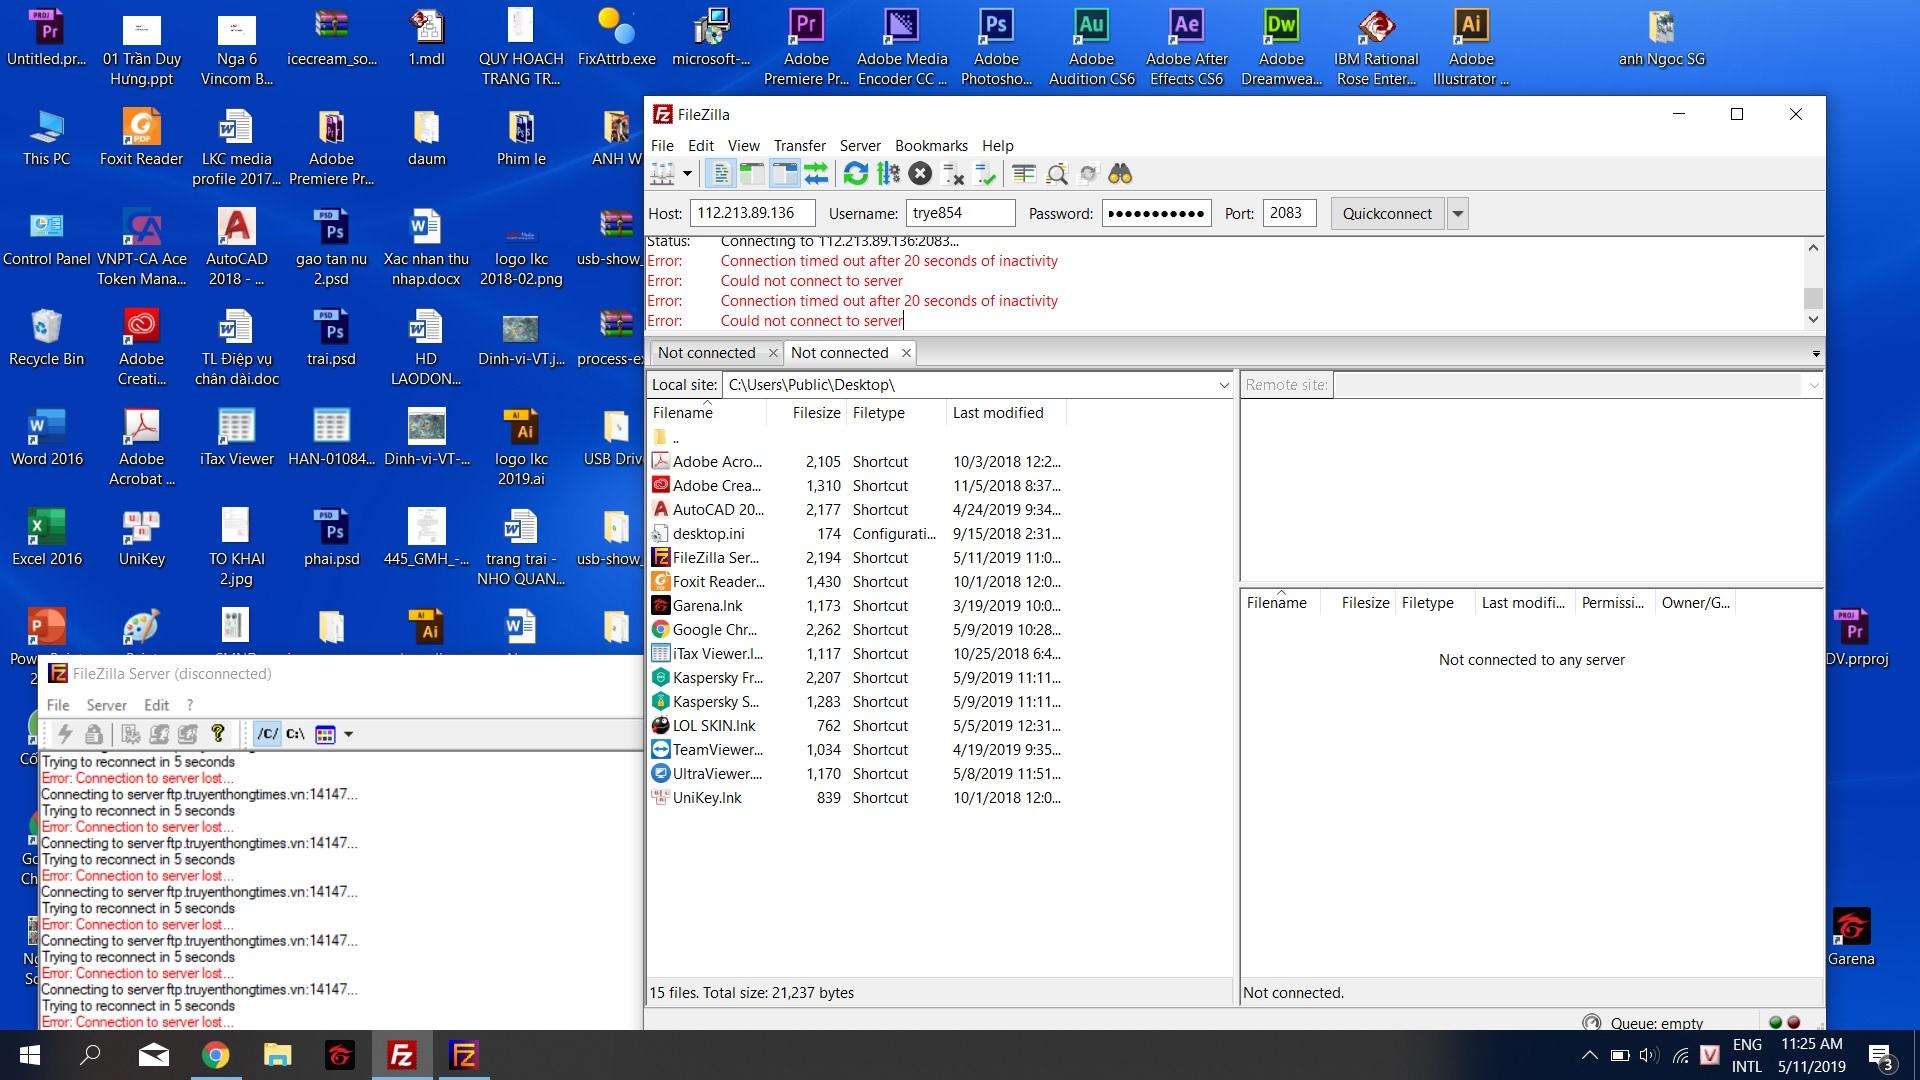
Task: Expand the dropdown arrow next to grid icon
Action: 349,734
